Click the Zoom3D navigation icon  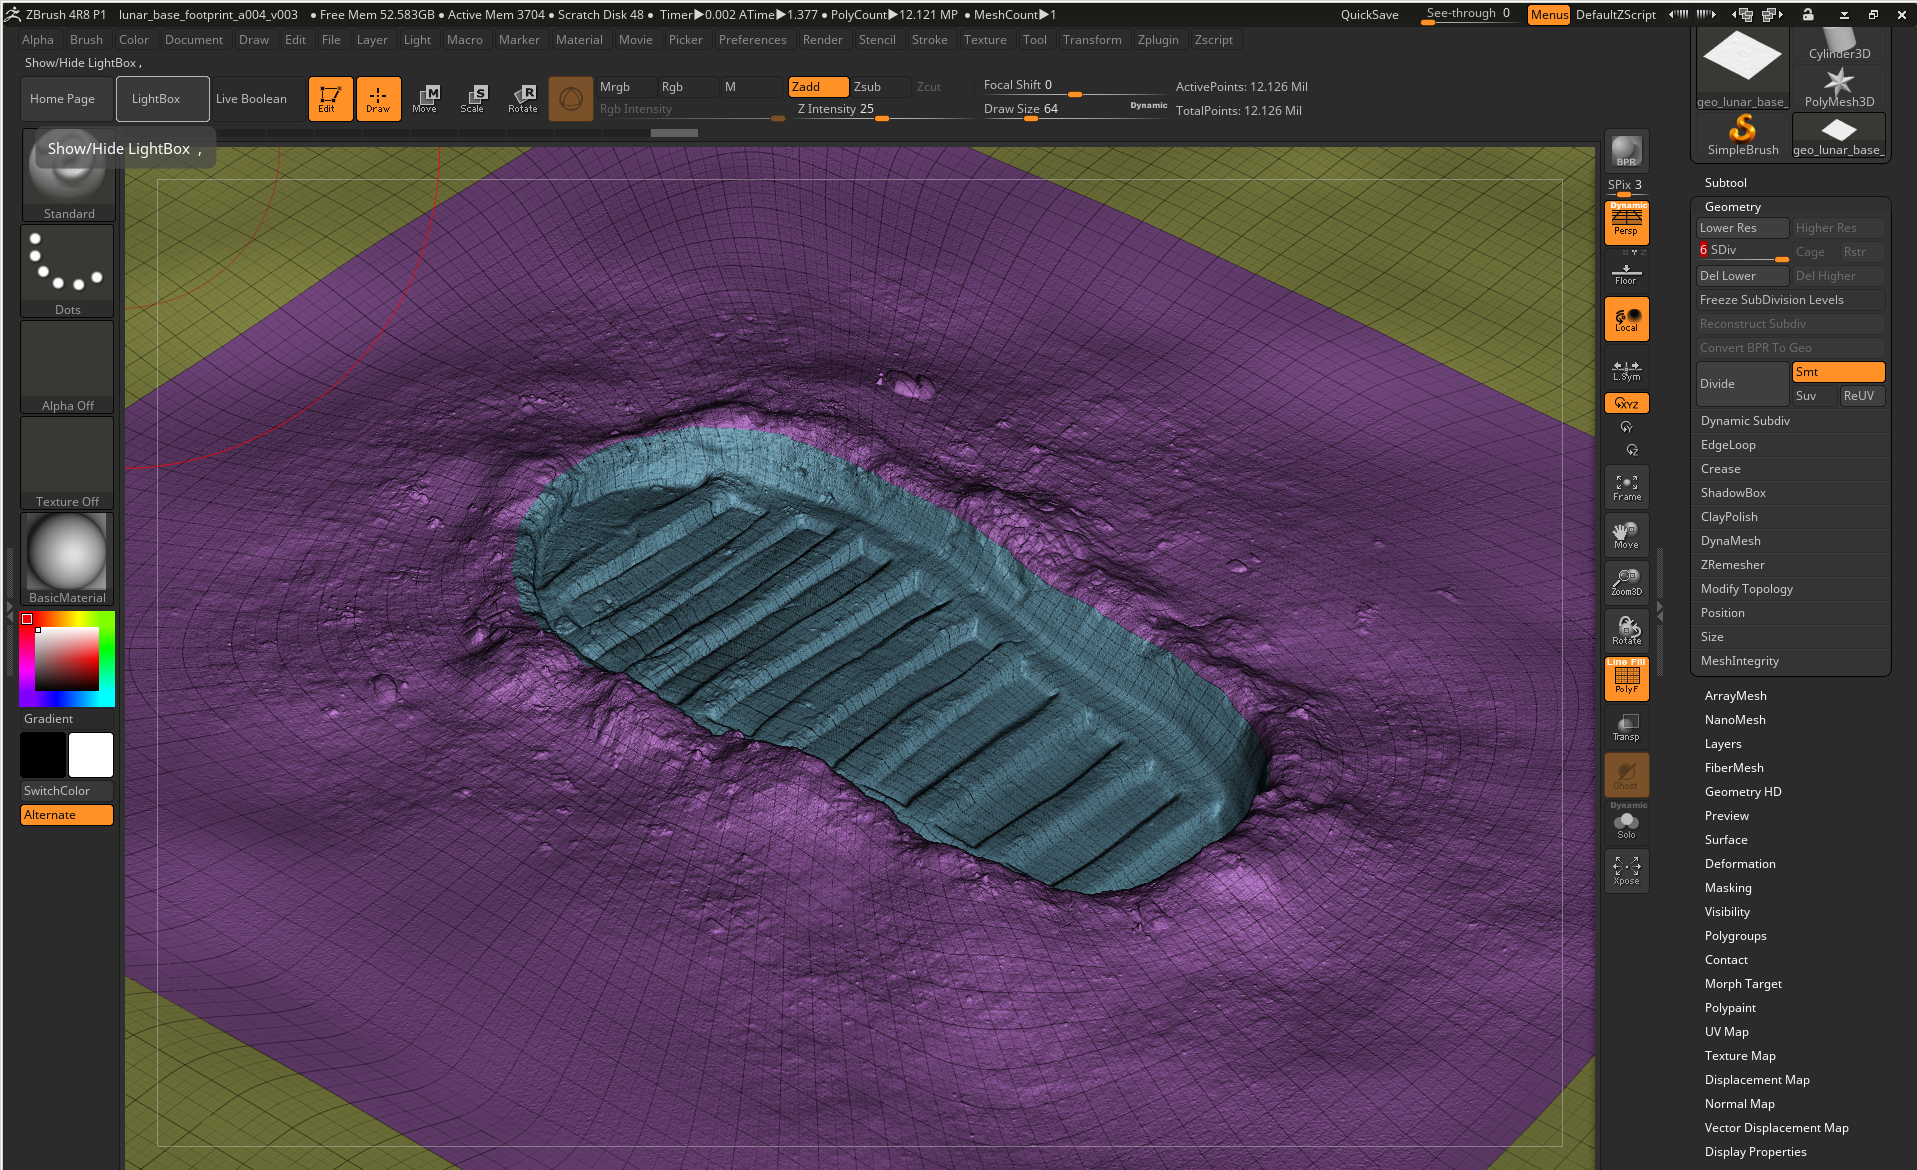[1626, 582]
